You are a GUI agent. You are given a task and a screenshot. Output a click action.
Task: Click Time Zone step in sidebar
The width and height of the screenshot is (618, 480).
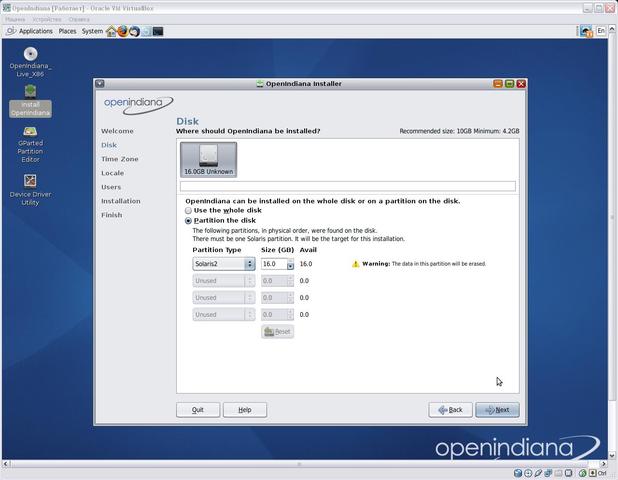point(119,159)
